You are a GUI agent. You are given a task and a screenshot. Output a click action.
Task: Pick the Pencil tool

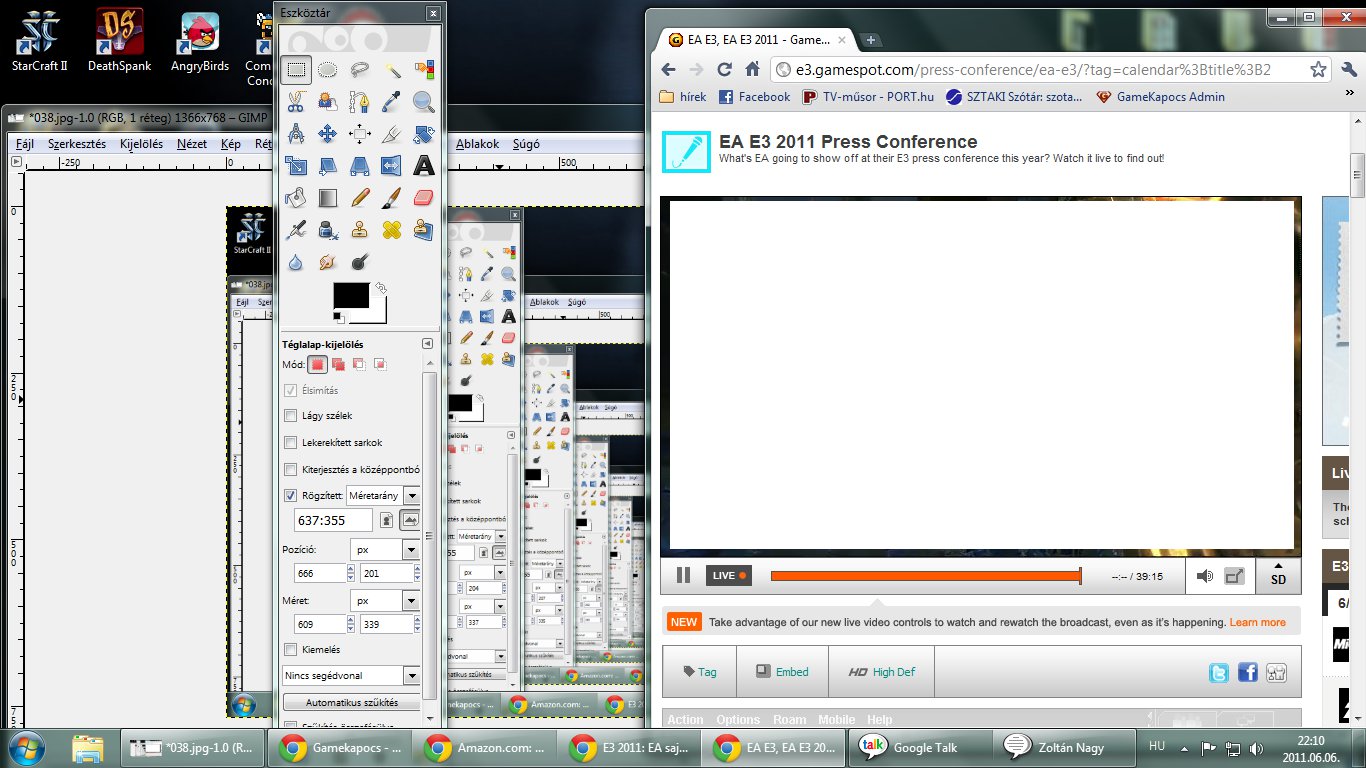pos(360,197)
